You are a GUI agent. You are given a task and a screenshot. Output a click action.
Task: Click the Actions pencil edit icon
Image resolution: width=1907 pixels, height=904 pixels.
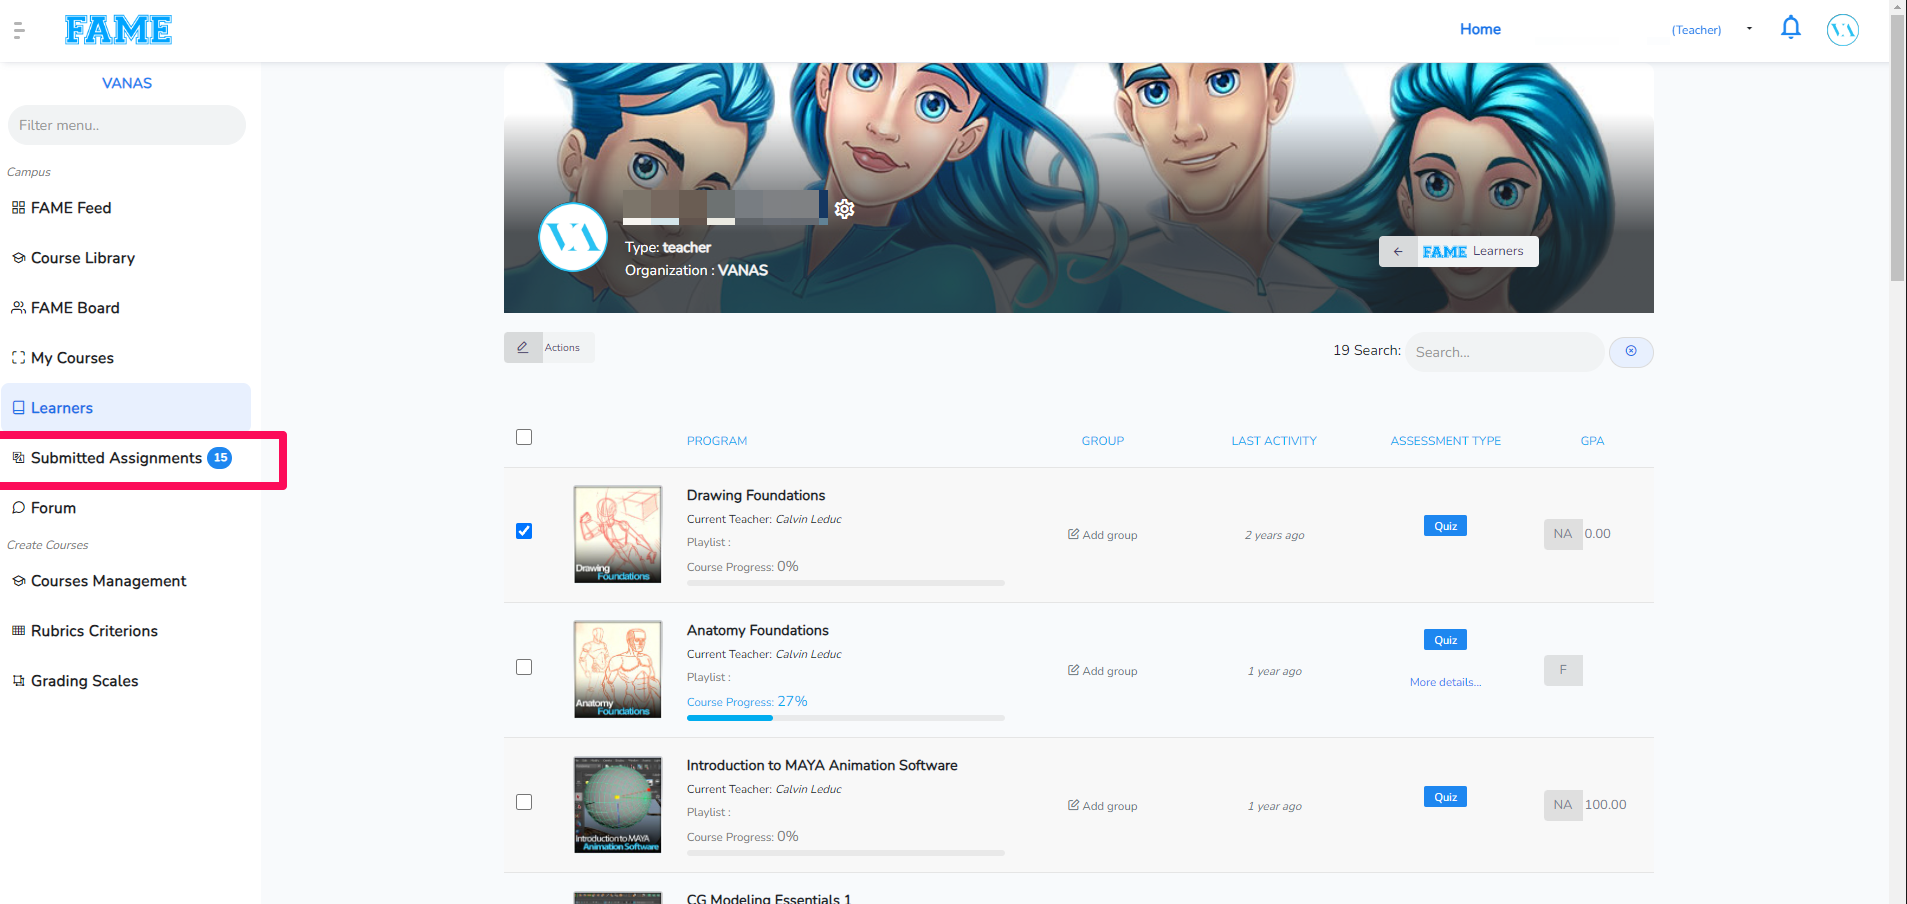pyautogui.click(x=523, y=347)
